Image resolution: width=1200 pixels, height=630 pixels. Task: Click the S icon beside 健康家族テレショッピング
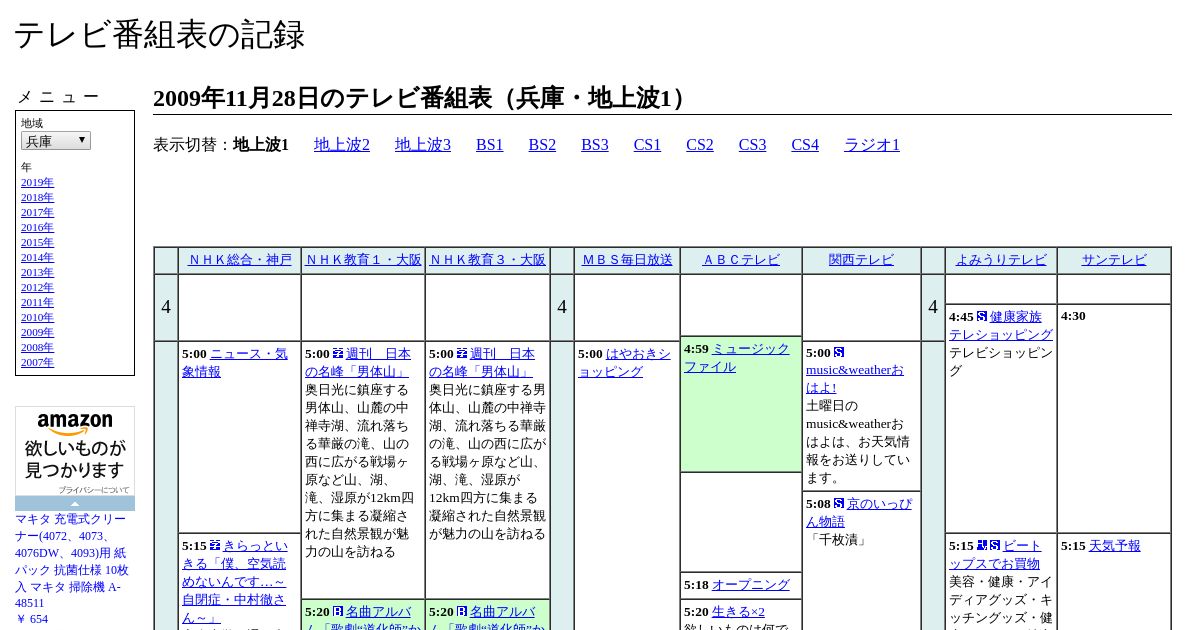(x=982, y=316)
